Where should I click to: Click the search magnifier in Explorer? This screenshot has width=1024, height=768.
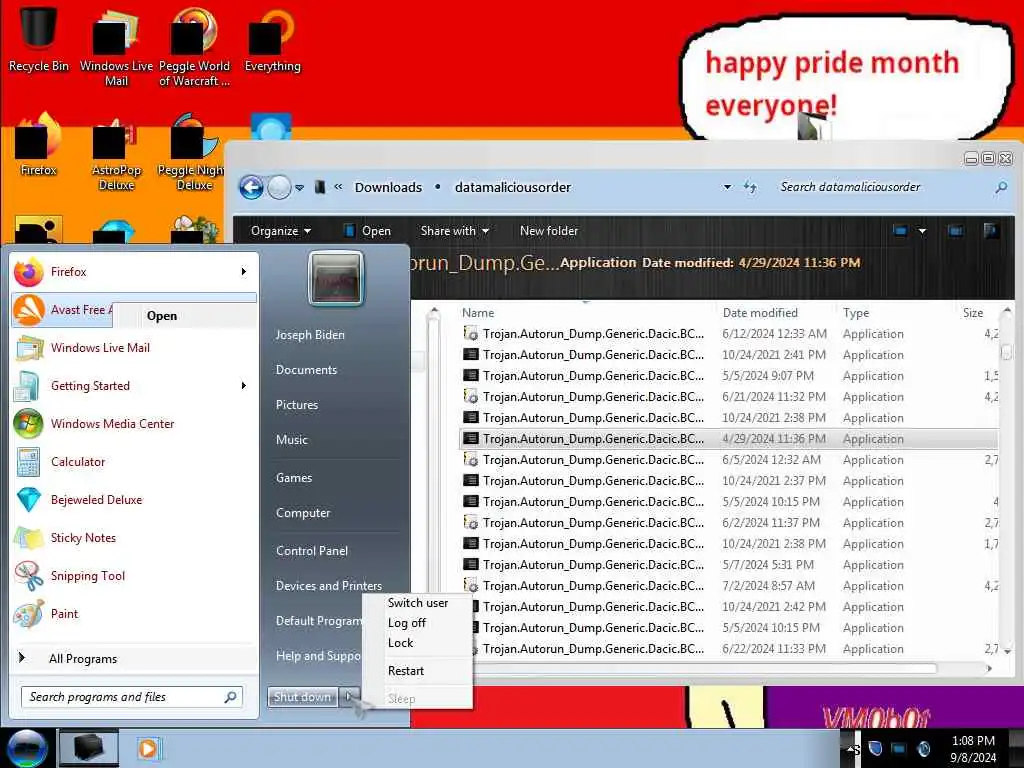(1000, 187)
